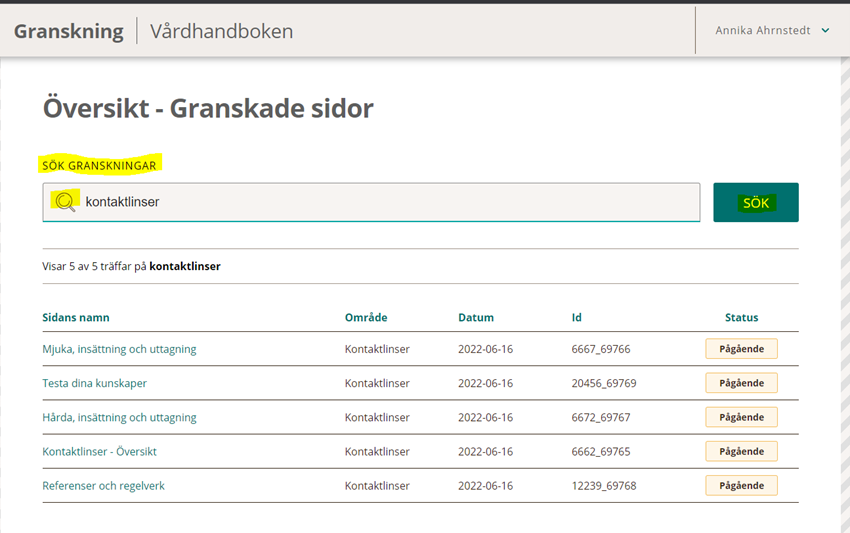Click Pågående status for Testa dina kunskaper
850x533 pixels.
tap(741, 383)
